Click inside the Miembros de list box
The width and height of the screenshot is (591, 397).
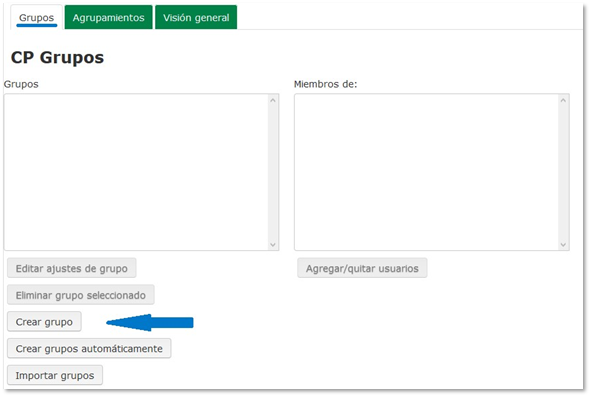pyautogui.click(x=427, y=172)
